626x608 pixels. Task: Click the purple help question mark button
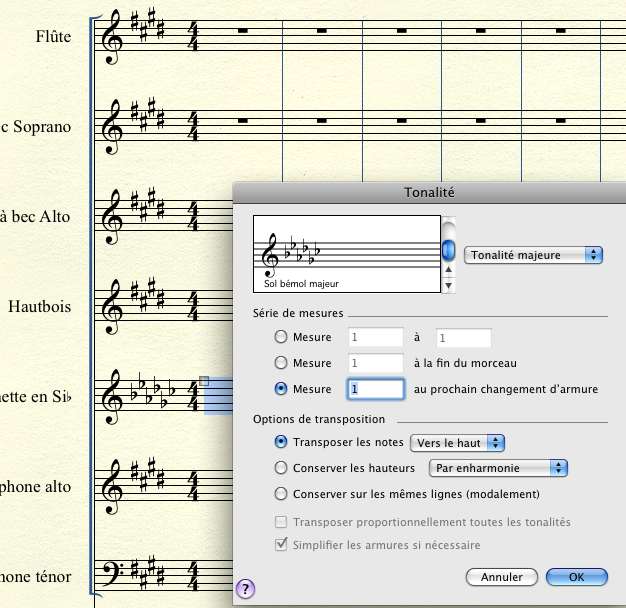click(x=245, y=589)
